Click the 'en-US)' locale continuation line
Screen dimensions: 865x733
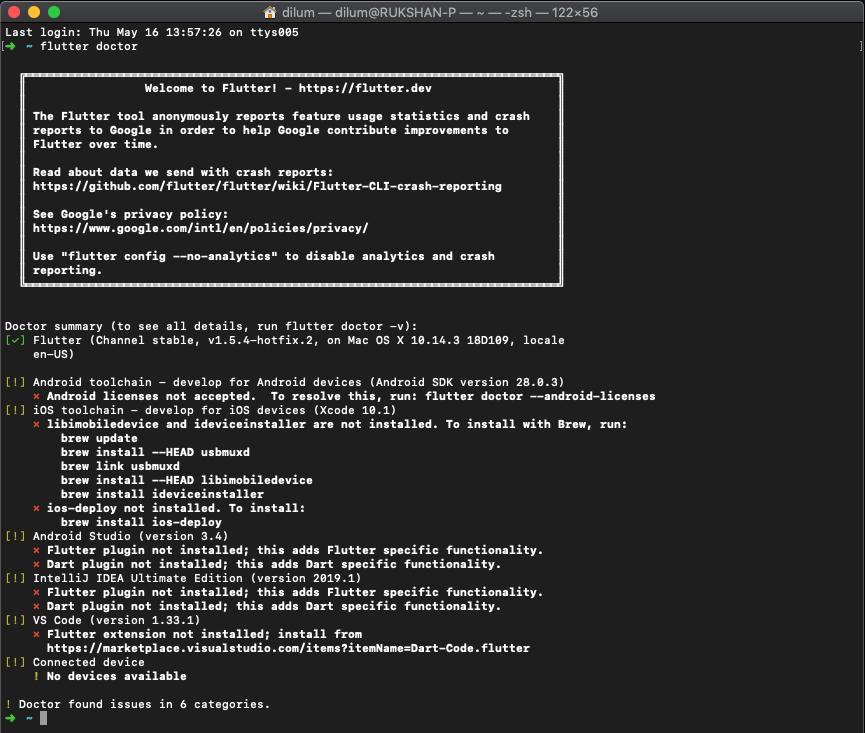point(54,354)
